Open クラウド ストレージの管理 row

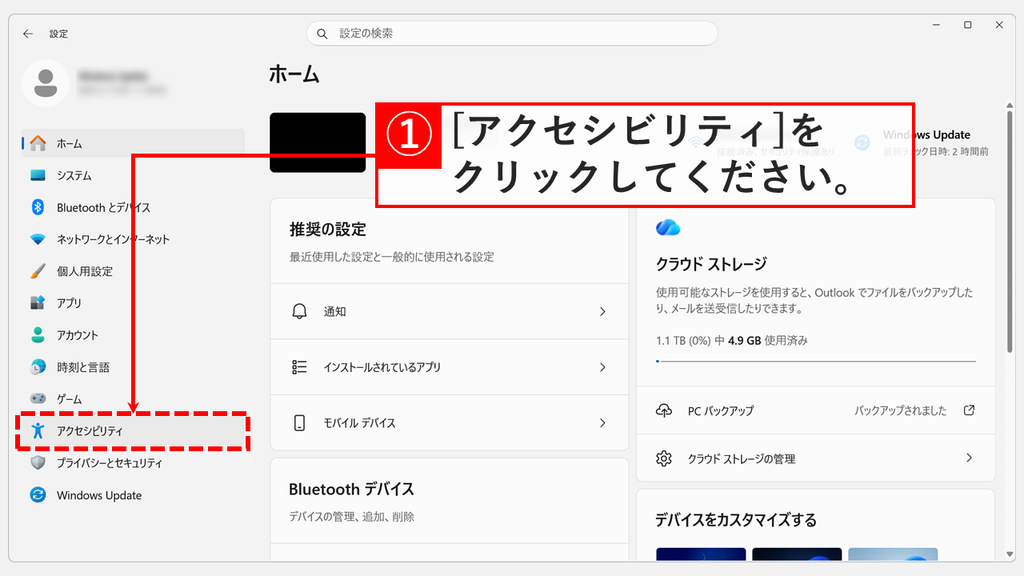click(816, 458)
